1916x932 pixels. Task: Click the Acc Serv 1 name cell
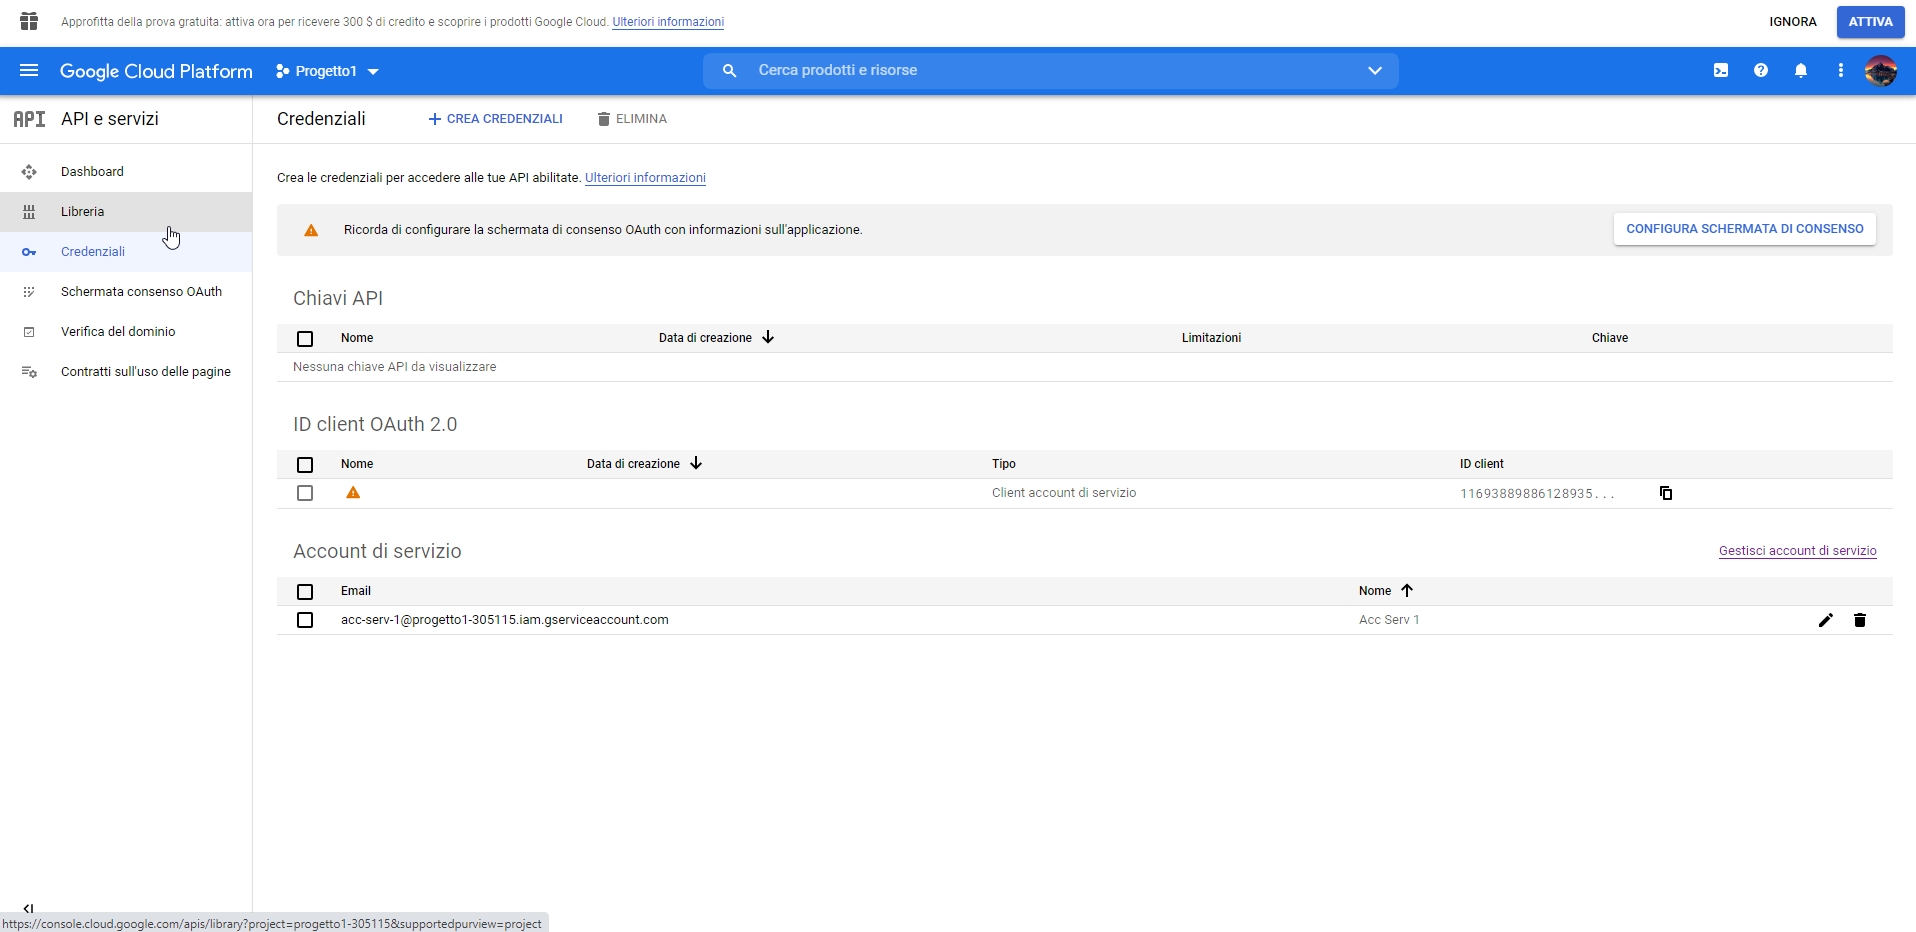[x=1389, y=620]
